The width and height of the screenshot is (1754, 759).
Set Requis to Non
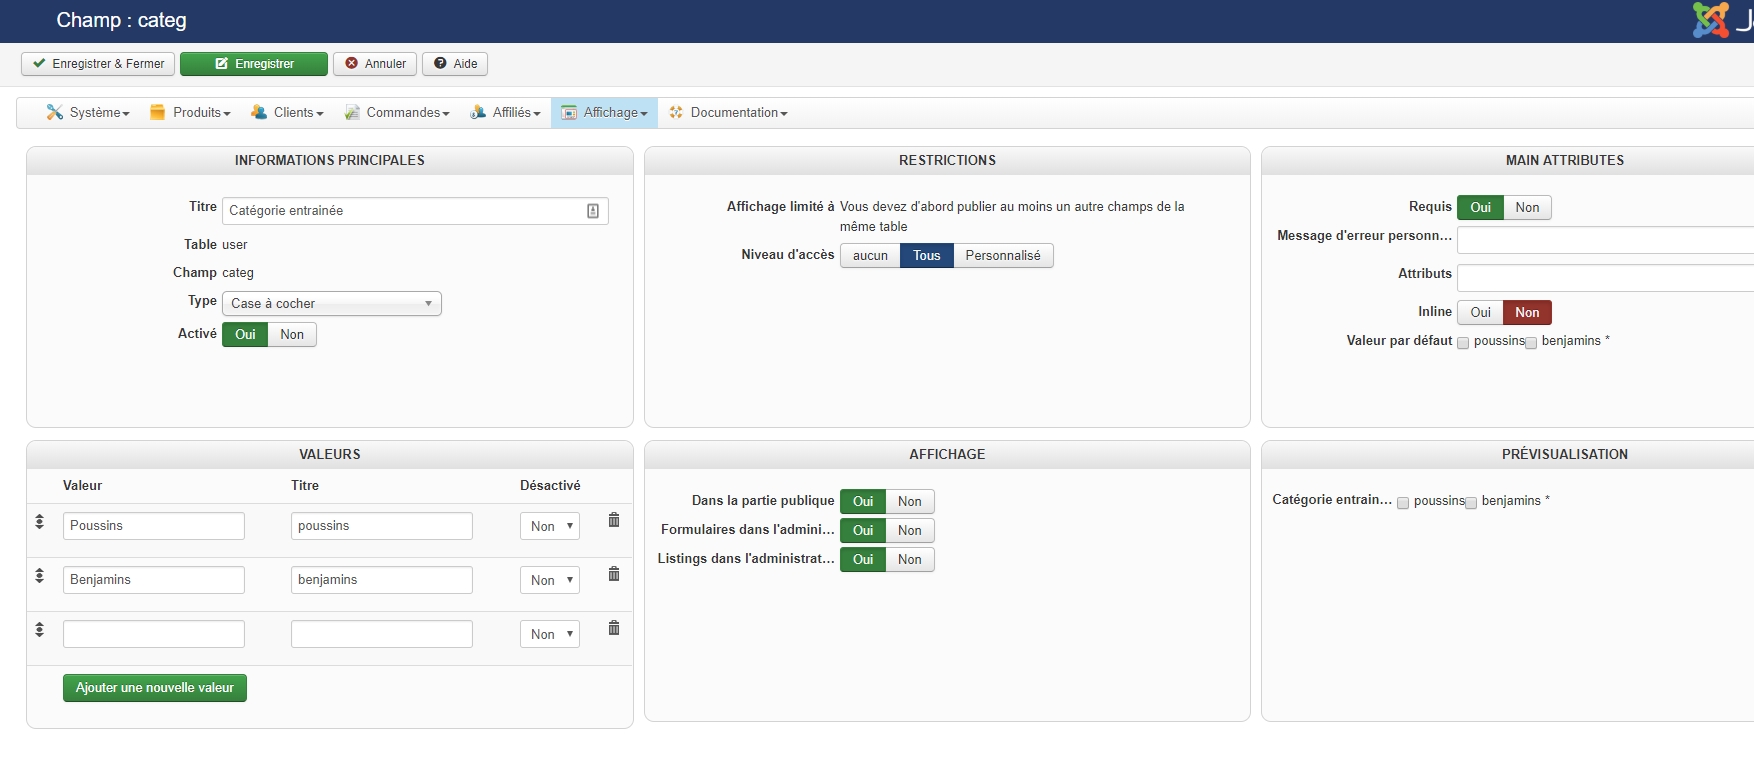point(1527,208)
